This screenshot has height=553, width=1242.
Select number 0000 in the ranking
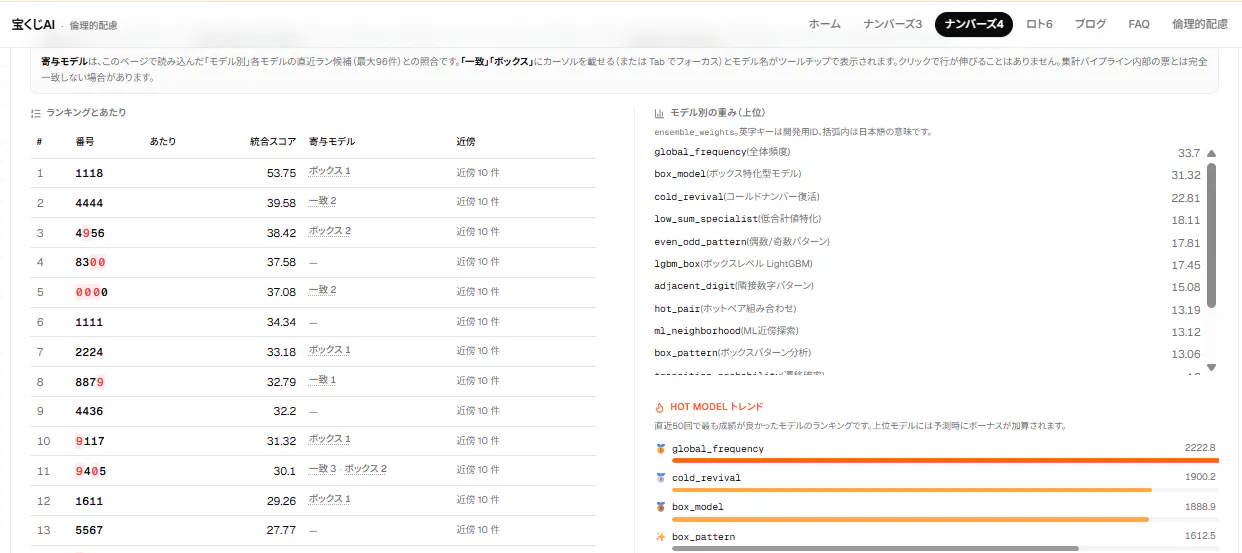pyautogui.click(x=91, y=292)
